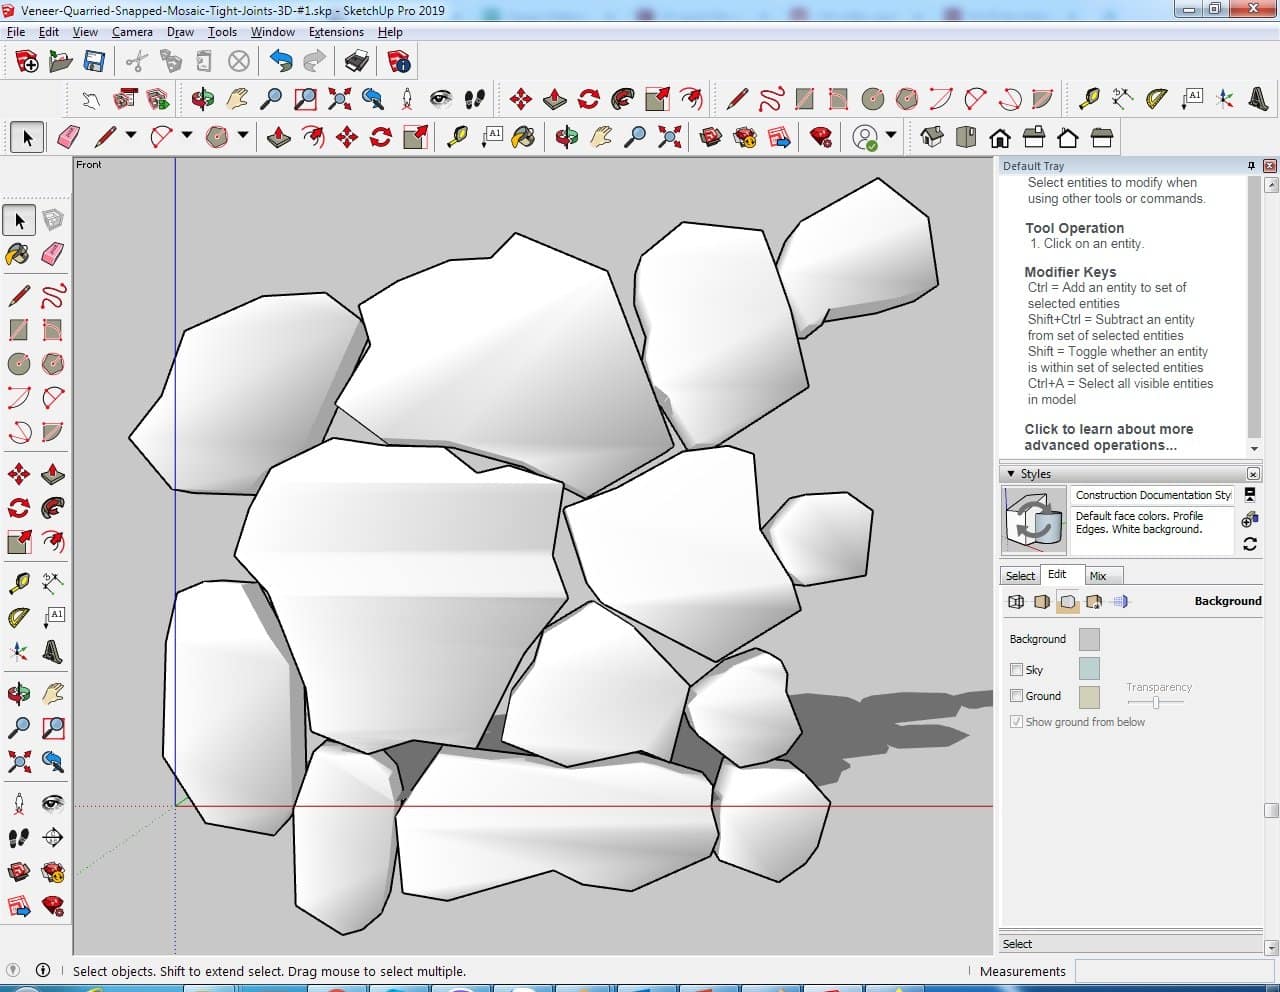The width and height of the screenshot is (1280, 992).
Task: Click the Save icon in the top toolbar
Action: pos(94,62)
